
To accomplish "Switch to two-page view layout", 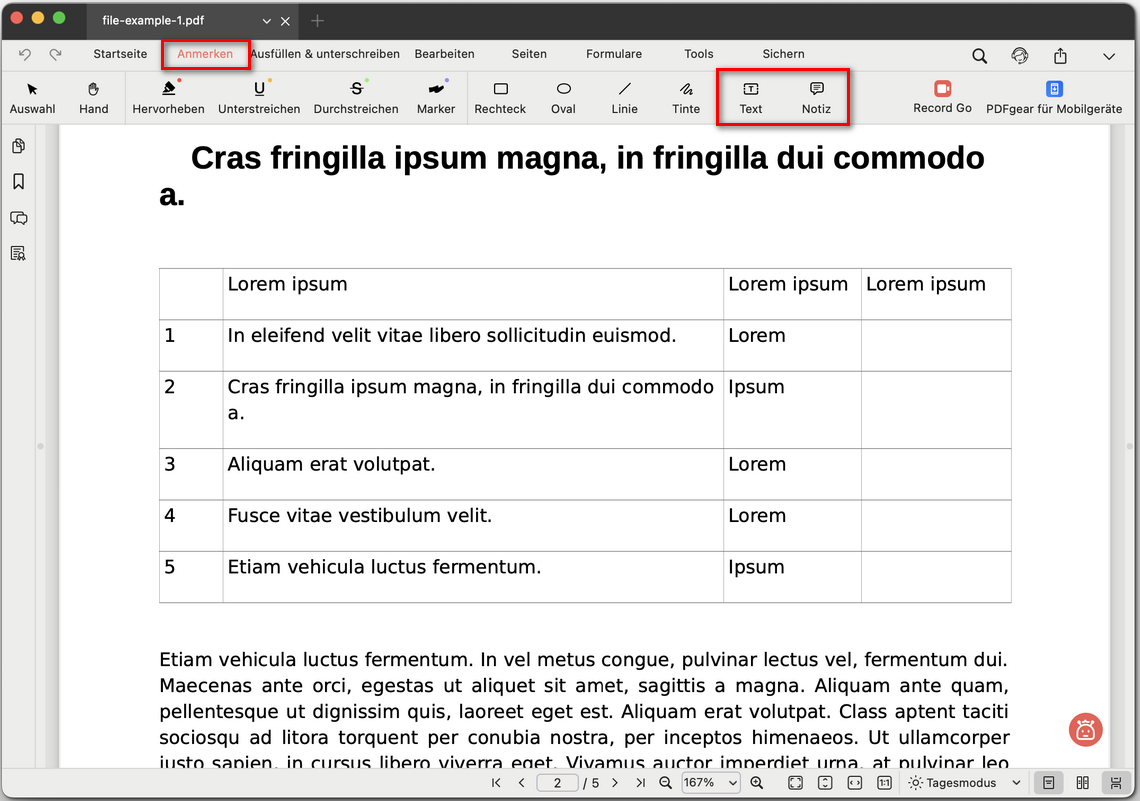I will 1082,783.
